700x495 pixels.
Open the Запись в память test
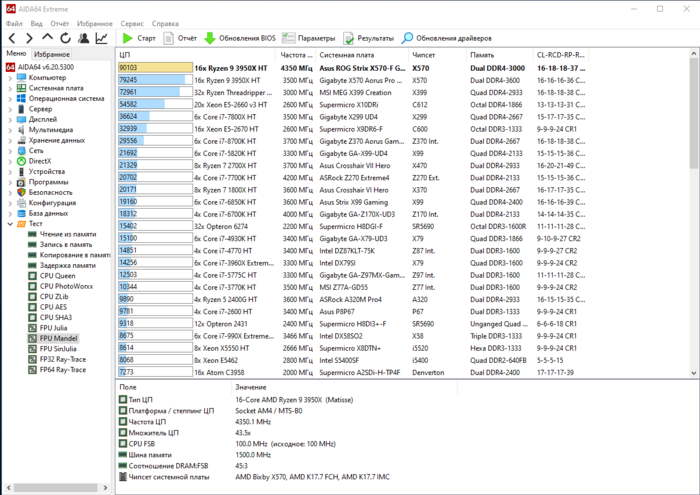pyautogui.click(x=60, y=245)
